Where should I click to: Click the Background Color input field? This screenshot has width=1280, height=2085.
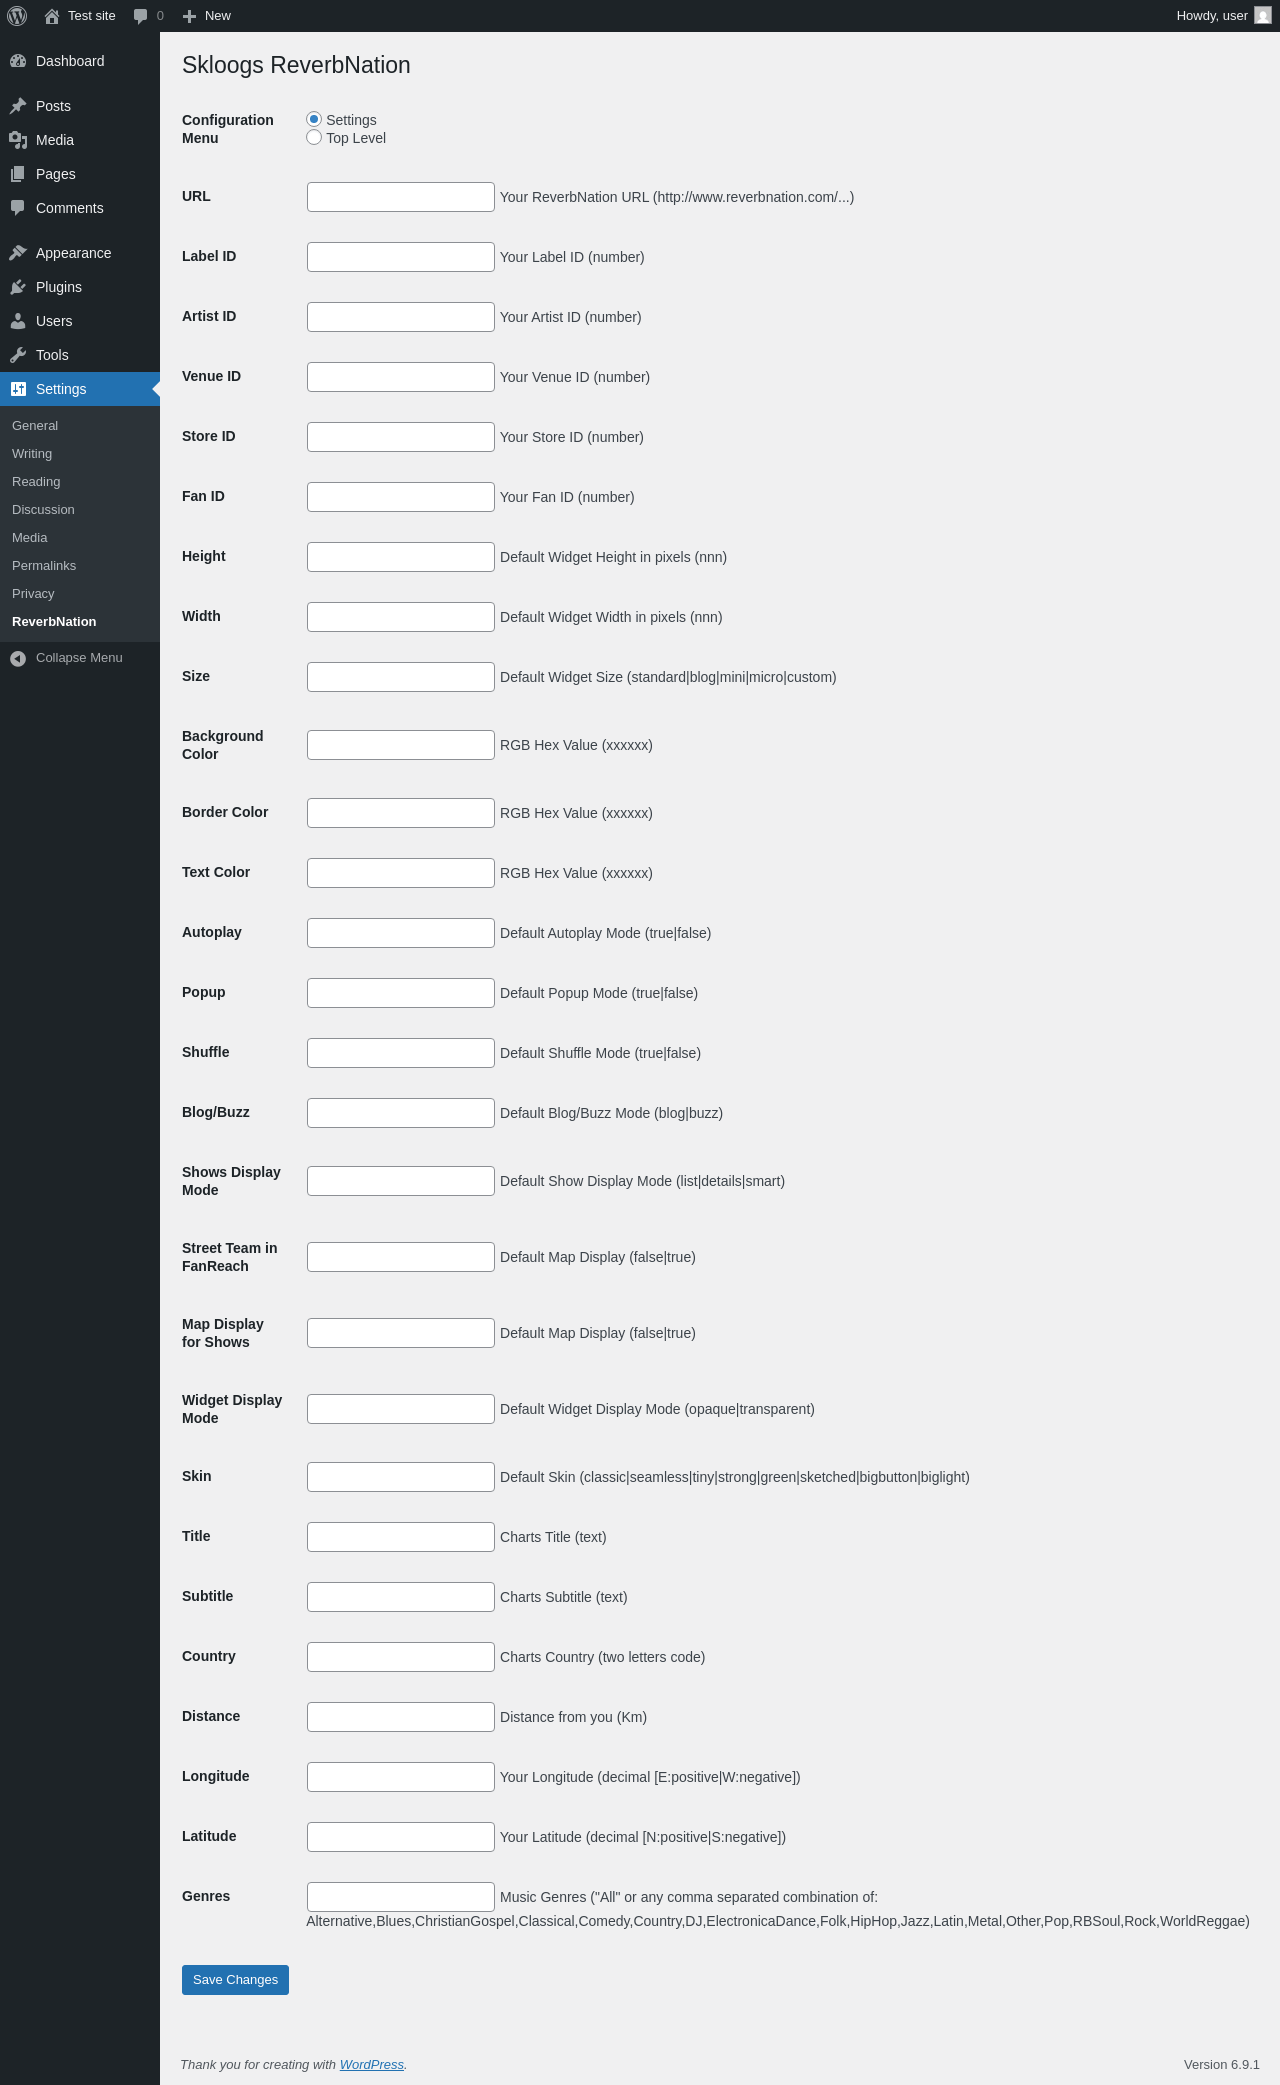(400, 745)
